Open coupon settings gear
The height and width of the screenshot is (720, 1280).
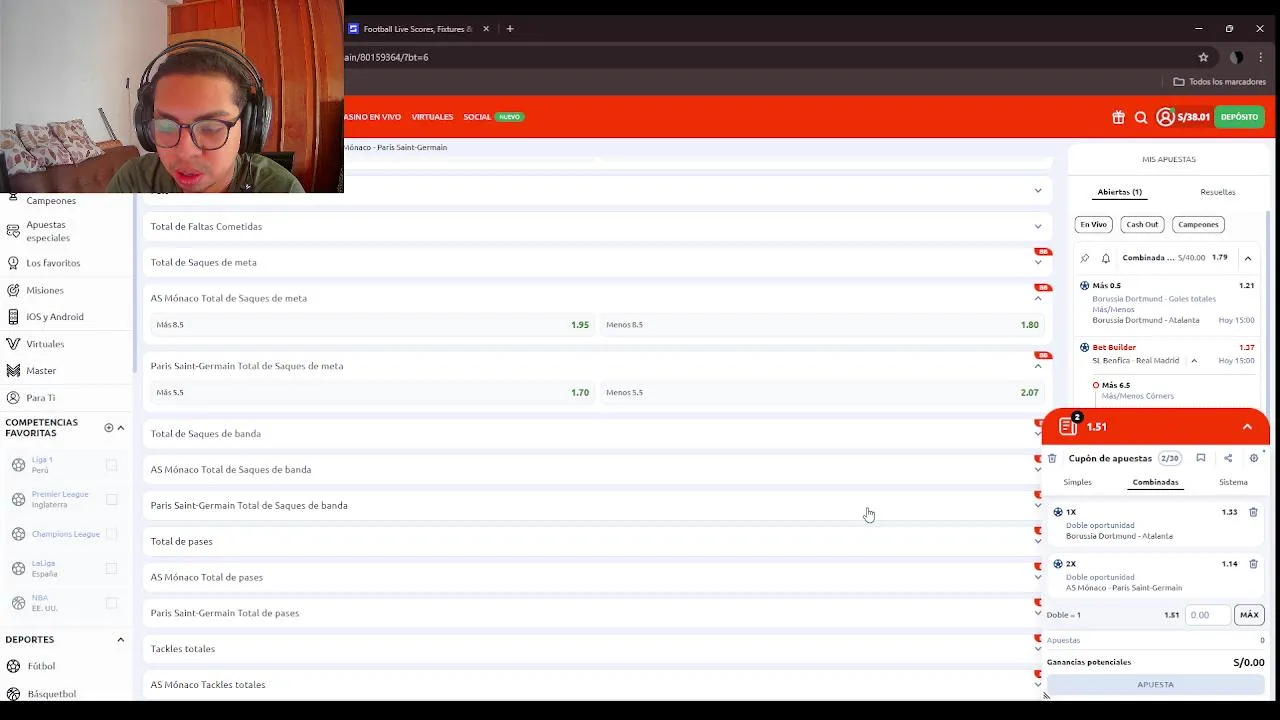click(x=1254, y=458)
